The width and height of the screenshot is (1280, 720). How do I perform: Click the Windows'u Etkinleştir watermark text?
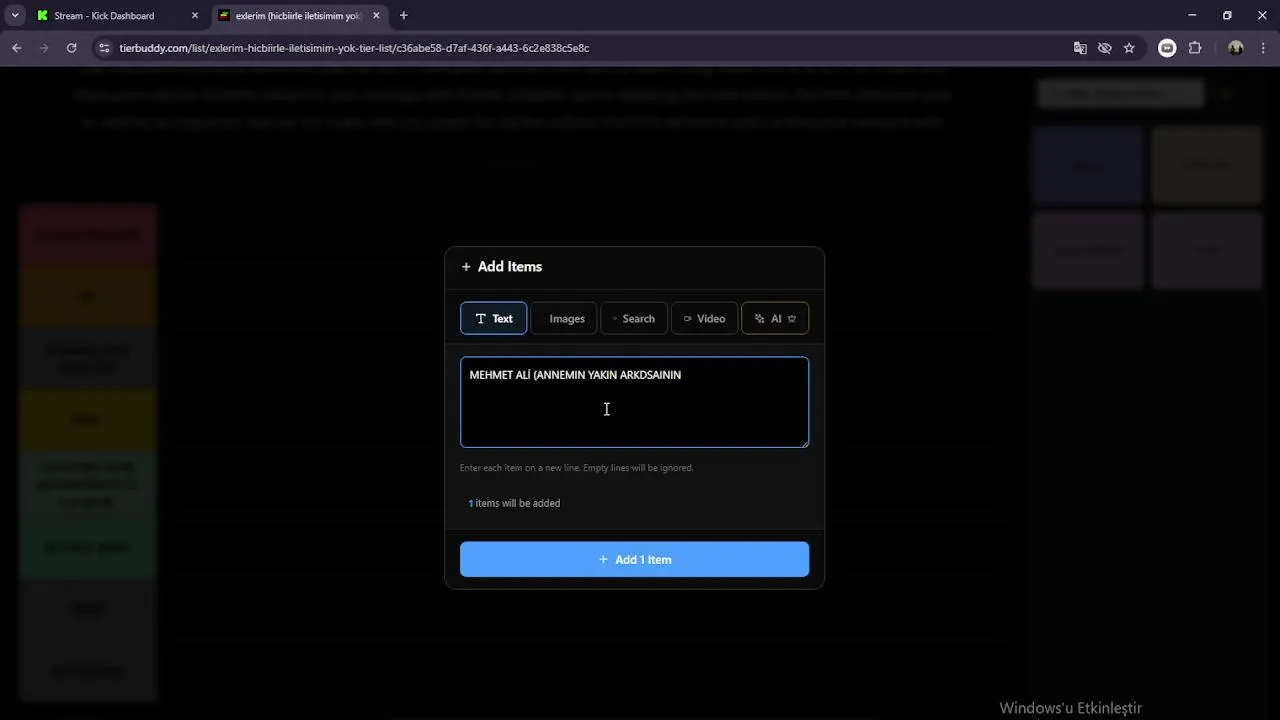[1070, 708]
